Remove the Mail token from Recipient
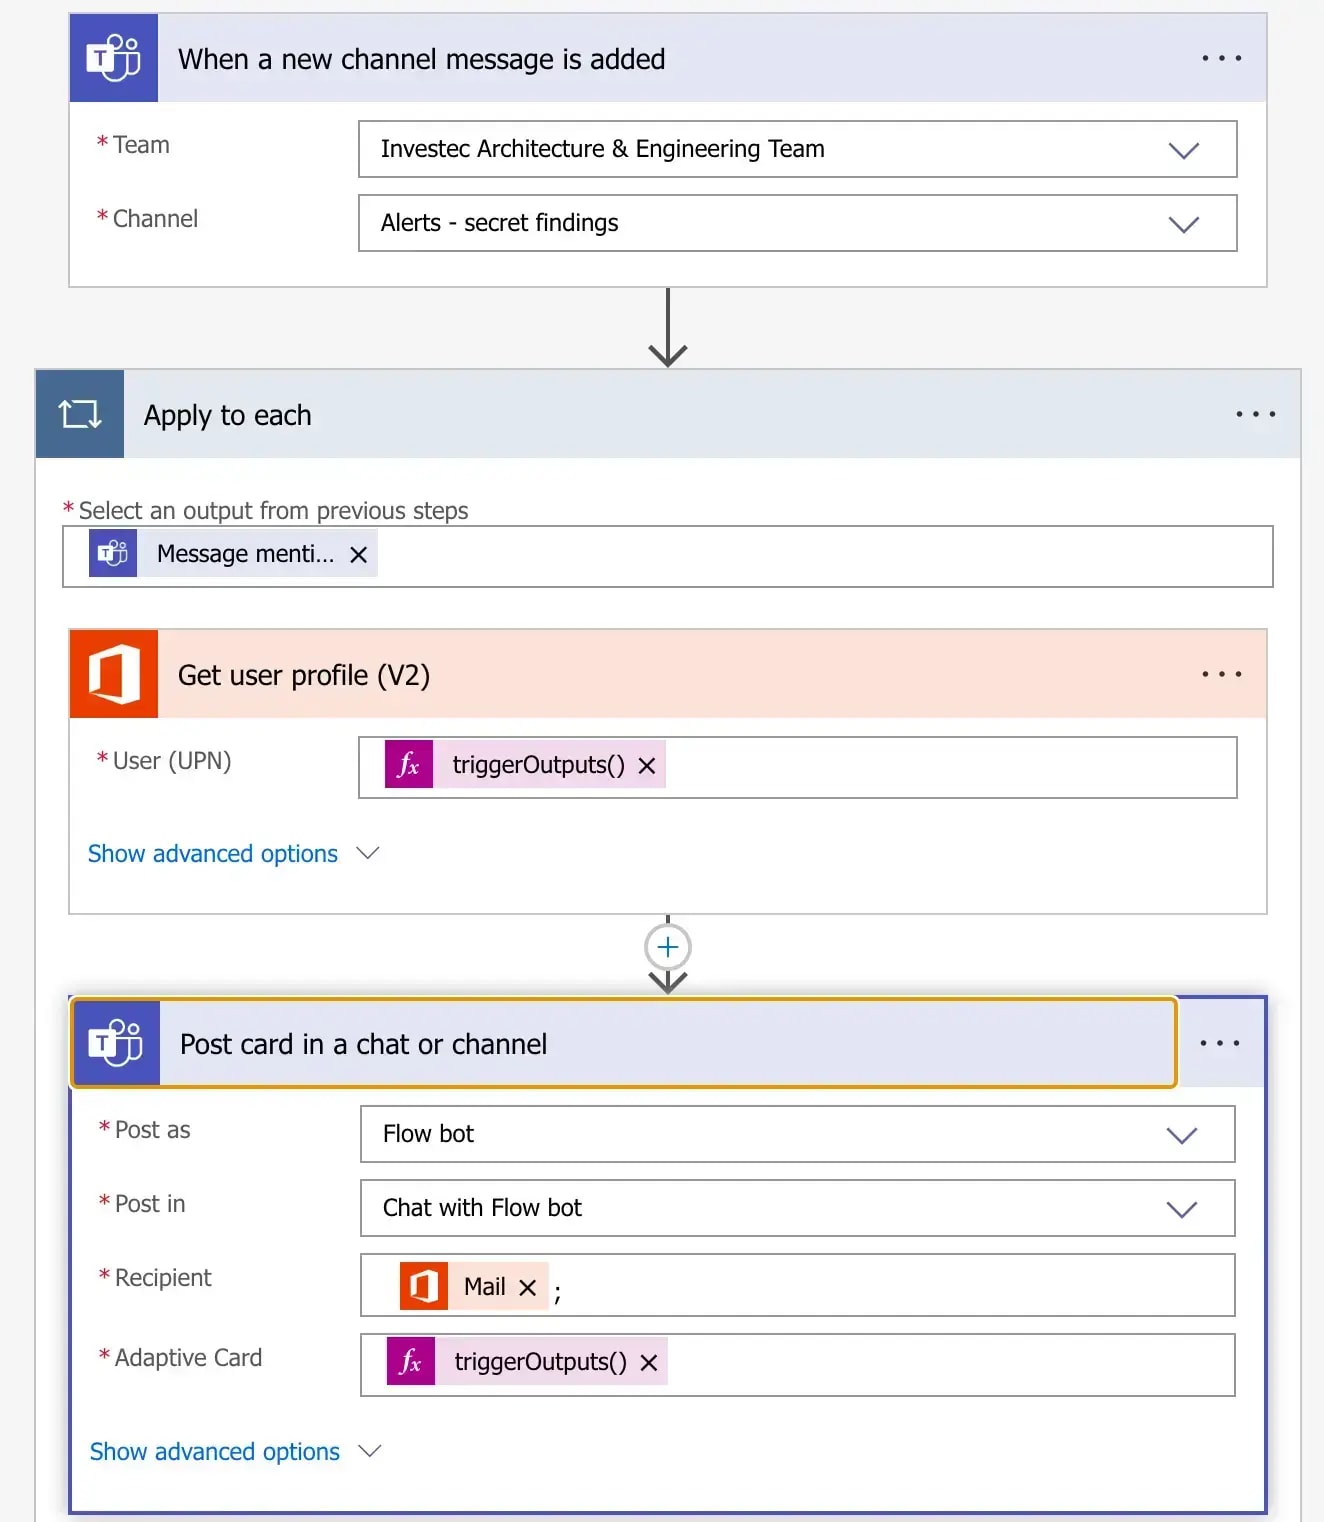Screen dimensions: 1324x1522 pyautogui.click(x=528, y=1288)
